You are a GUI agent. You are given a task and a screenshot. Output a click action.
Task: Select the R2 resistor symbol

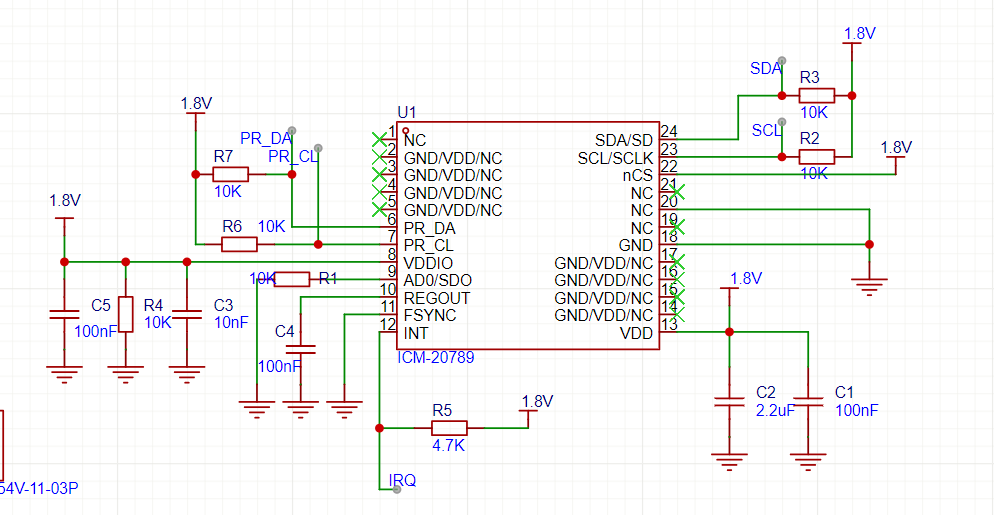(816, 157)
